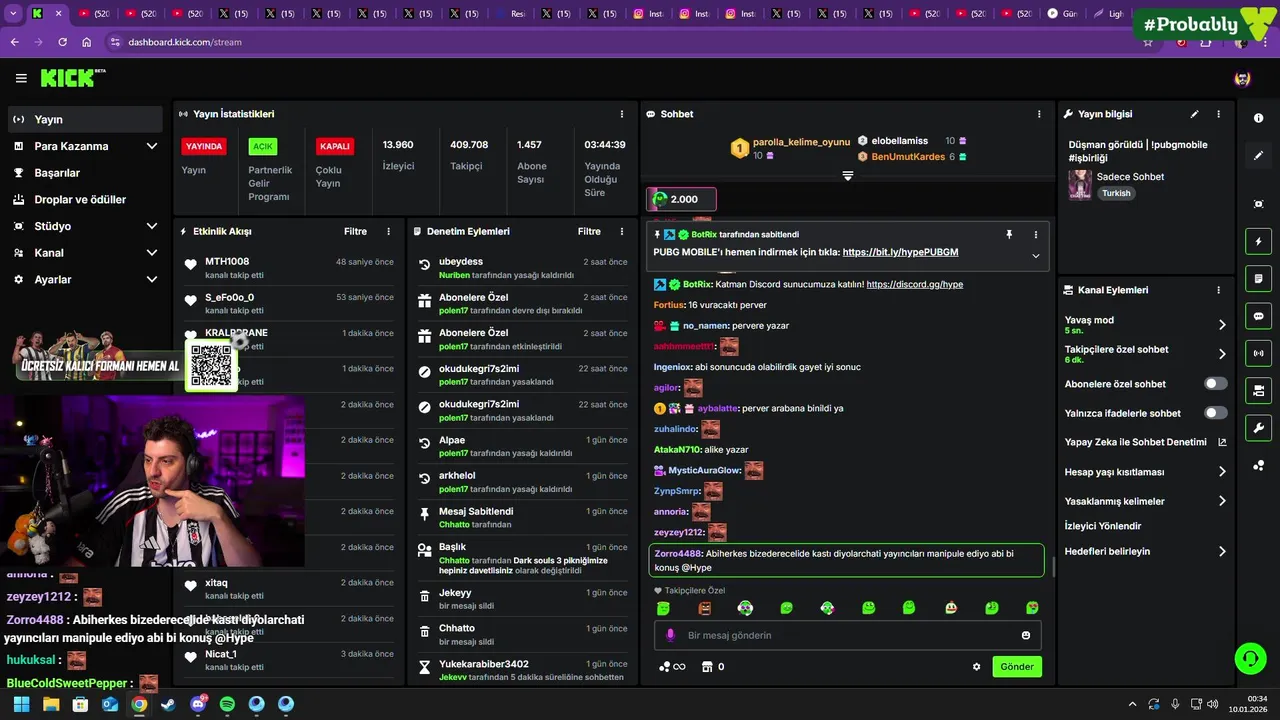
Task: Click the 2.000 reward badge in chat
Action: pyautogui.click(x=681, y=199)
